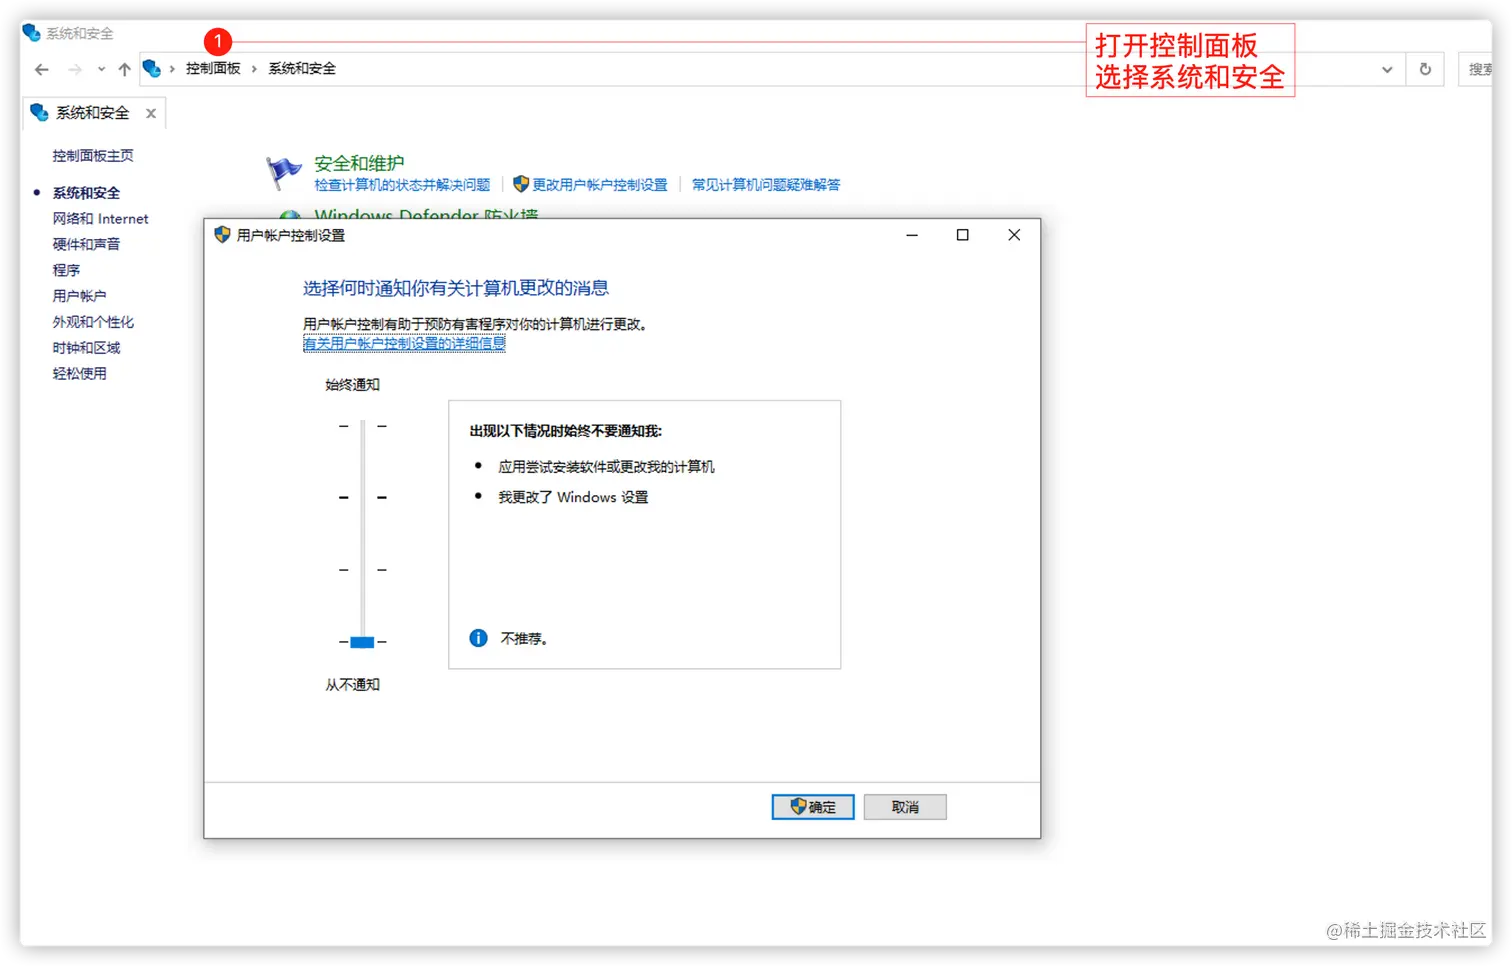The image size is (1512, 966).
Task: Click the blue info icon next to 不推荐
Action: pos(477,638)
